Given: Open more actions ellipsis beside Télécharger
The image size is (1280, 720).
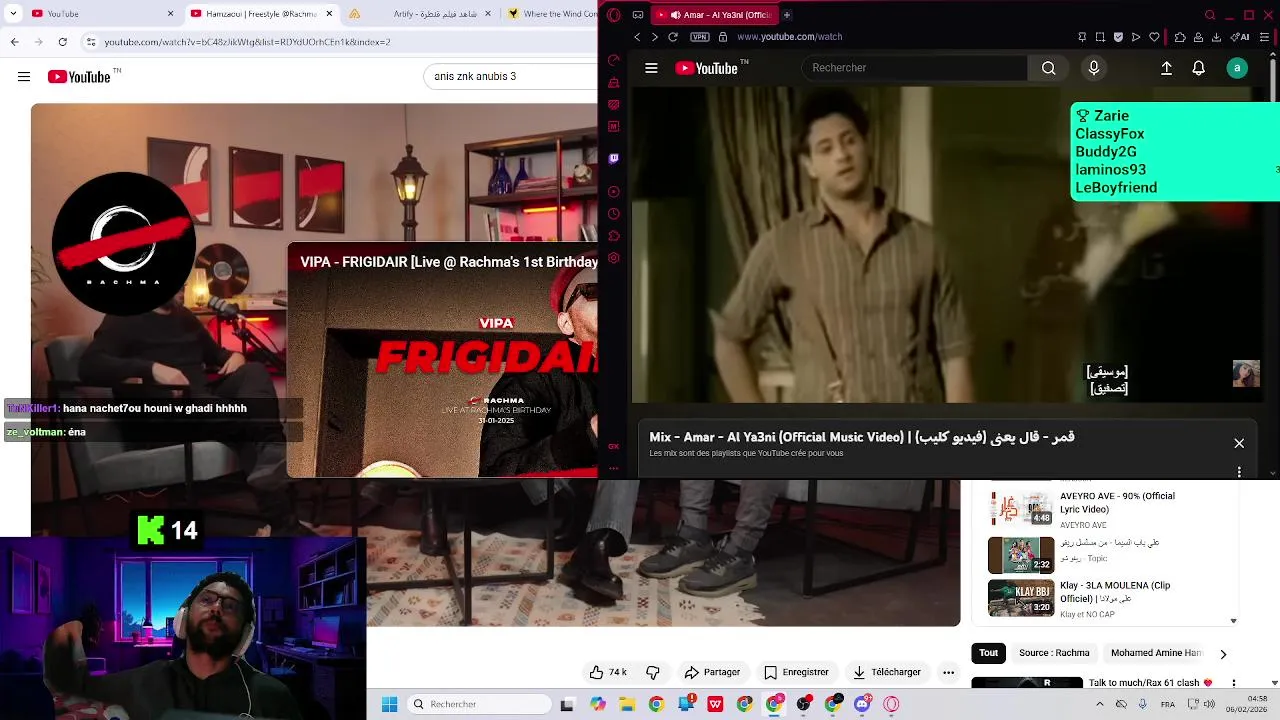Looking at the screenshot, I should [948, 672].
